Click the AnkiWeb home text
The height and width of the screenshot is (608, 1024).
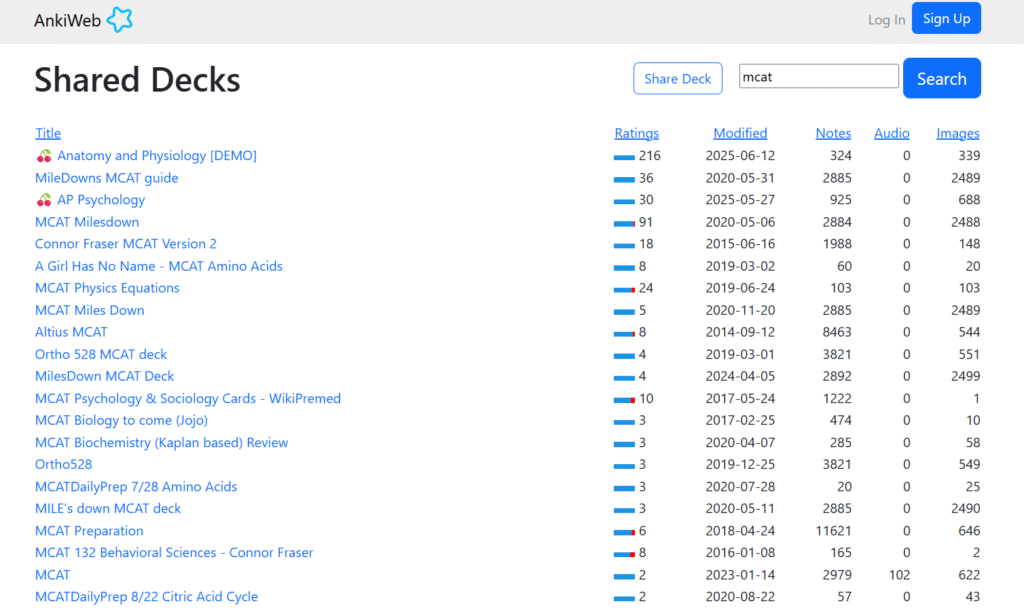coord(67,20)
